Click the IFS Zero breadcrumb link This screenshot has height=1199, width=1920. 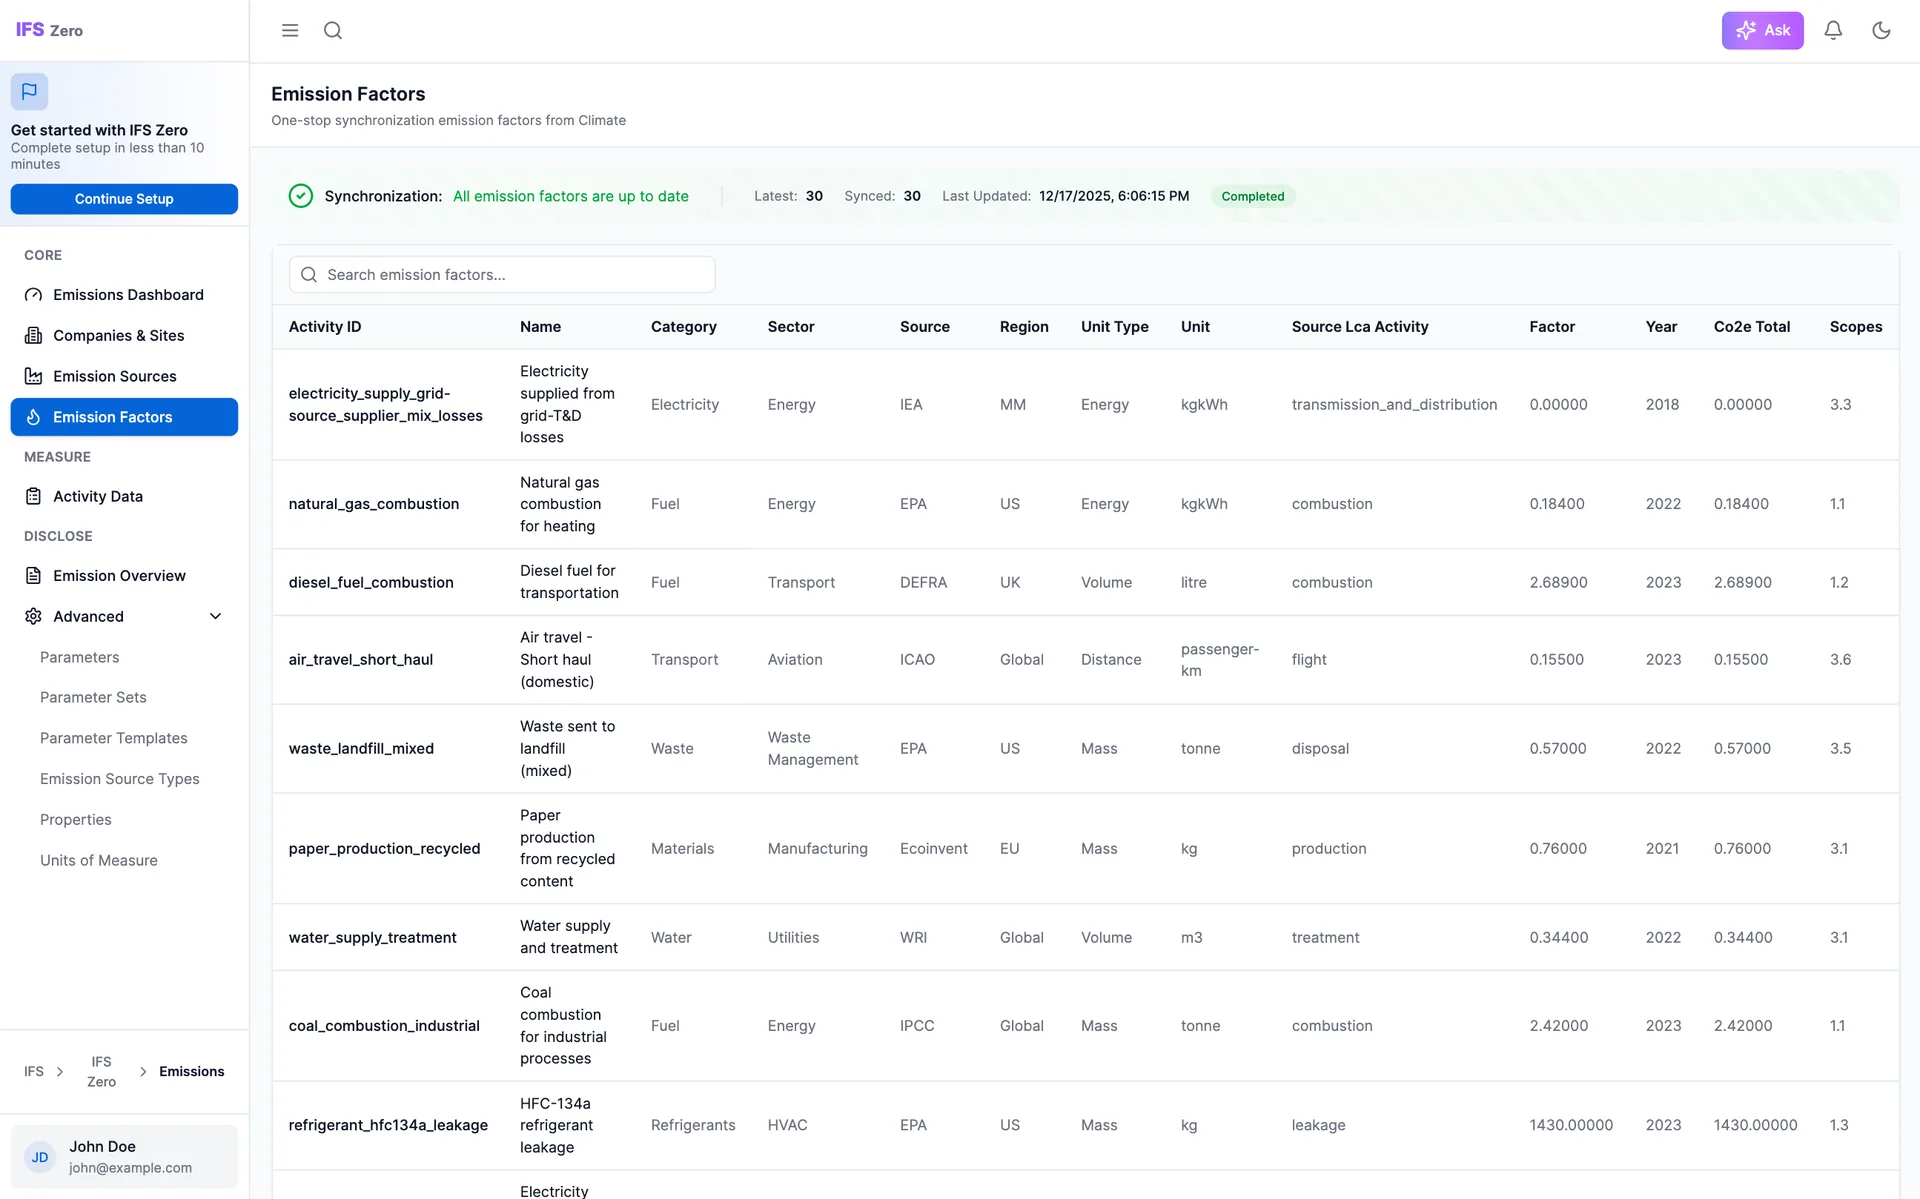click(x=101, y=1071)
